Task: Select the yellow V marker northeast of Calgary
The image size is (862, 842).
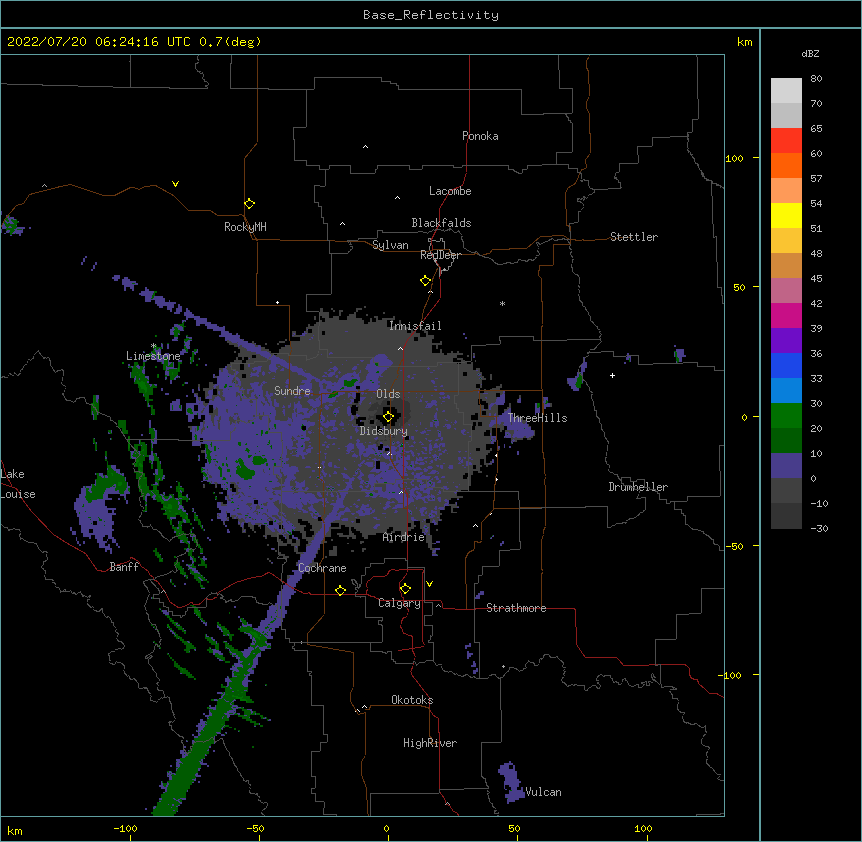Action: (429, 584)
